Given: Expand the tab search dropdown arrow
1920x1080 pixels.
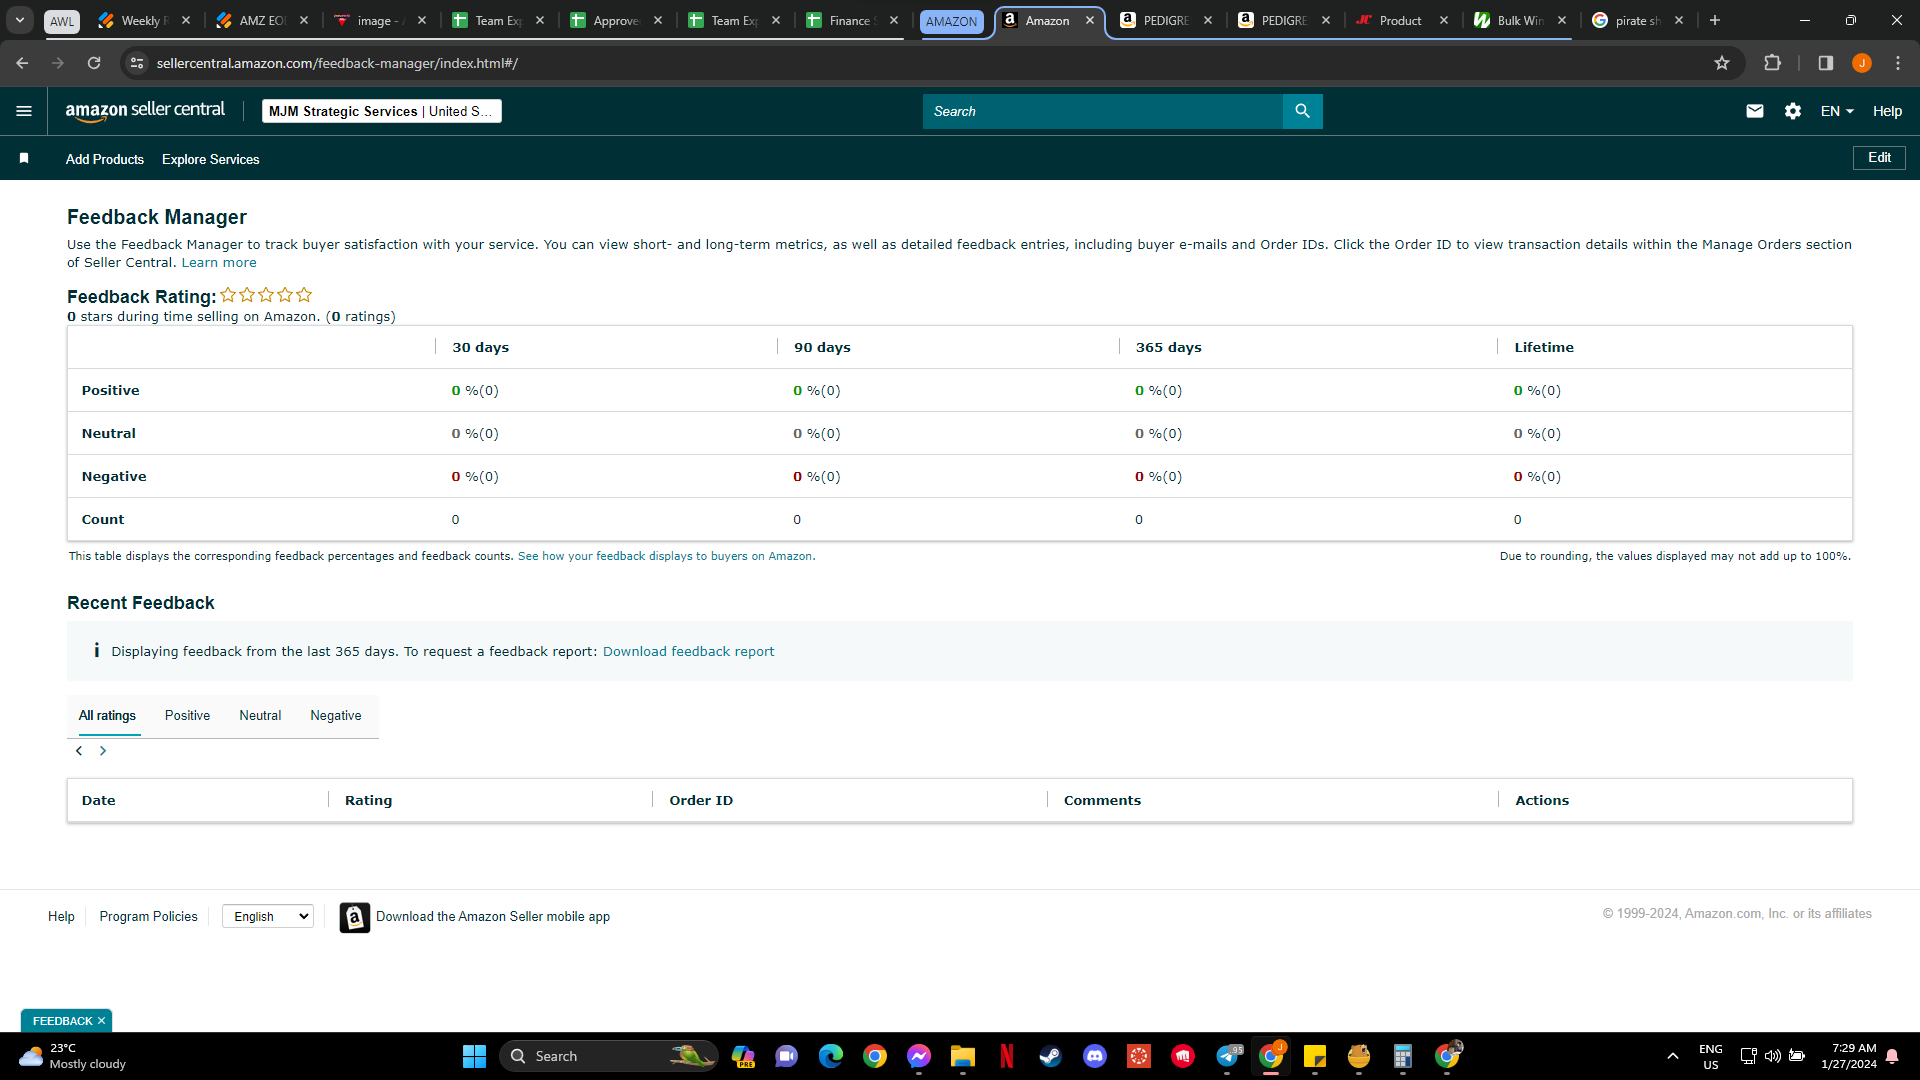Looking at the screenshot, I should pos(20,20).
